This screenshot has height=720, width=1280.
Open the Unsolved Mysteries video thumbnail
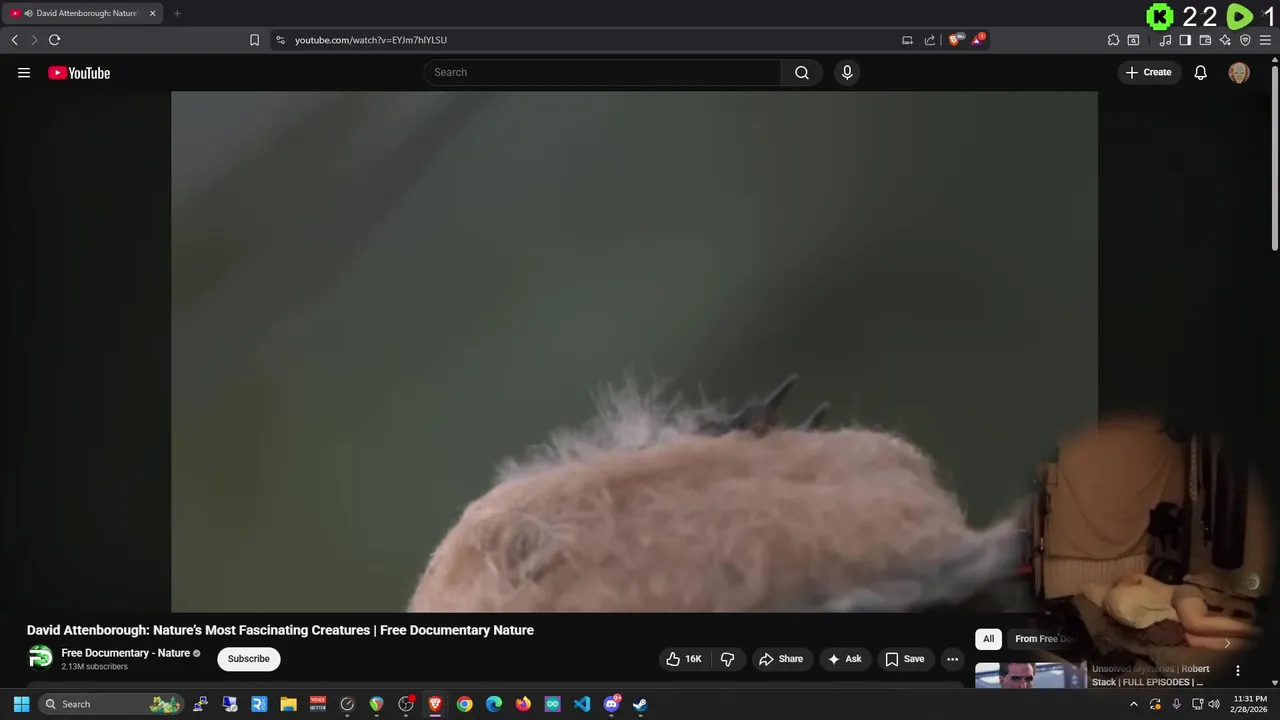pyautogui.click(x=1030, y=676)
